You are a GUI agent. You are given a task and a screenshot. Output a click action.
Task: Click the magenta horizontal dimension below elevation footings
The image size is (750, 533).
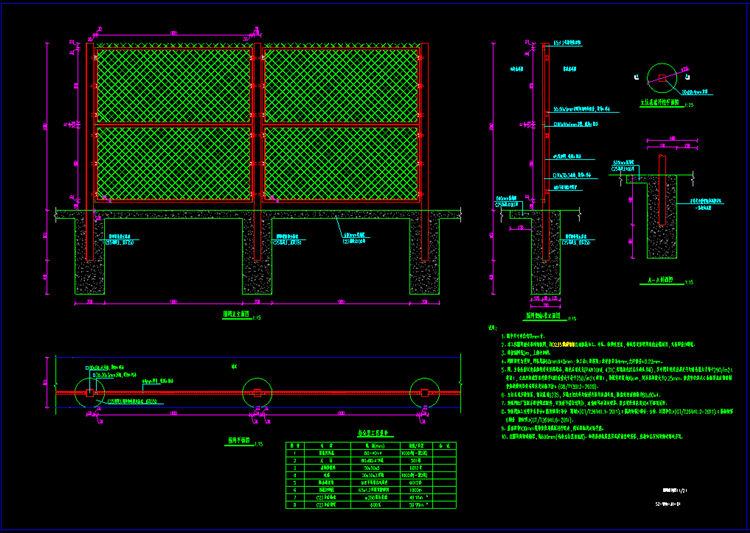(x=258, y=301)
